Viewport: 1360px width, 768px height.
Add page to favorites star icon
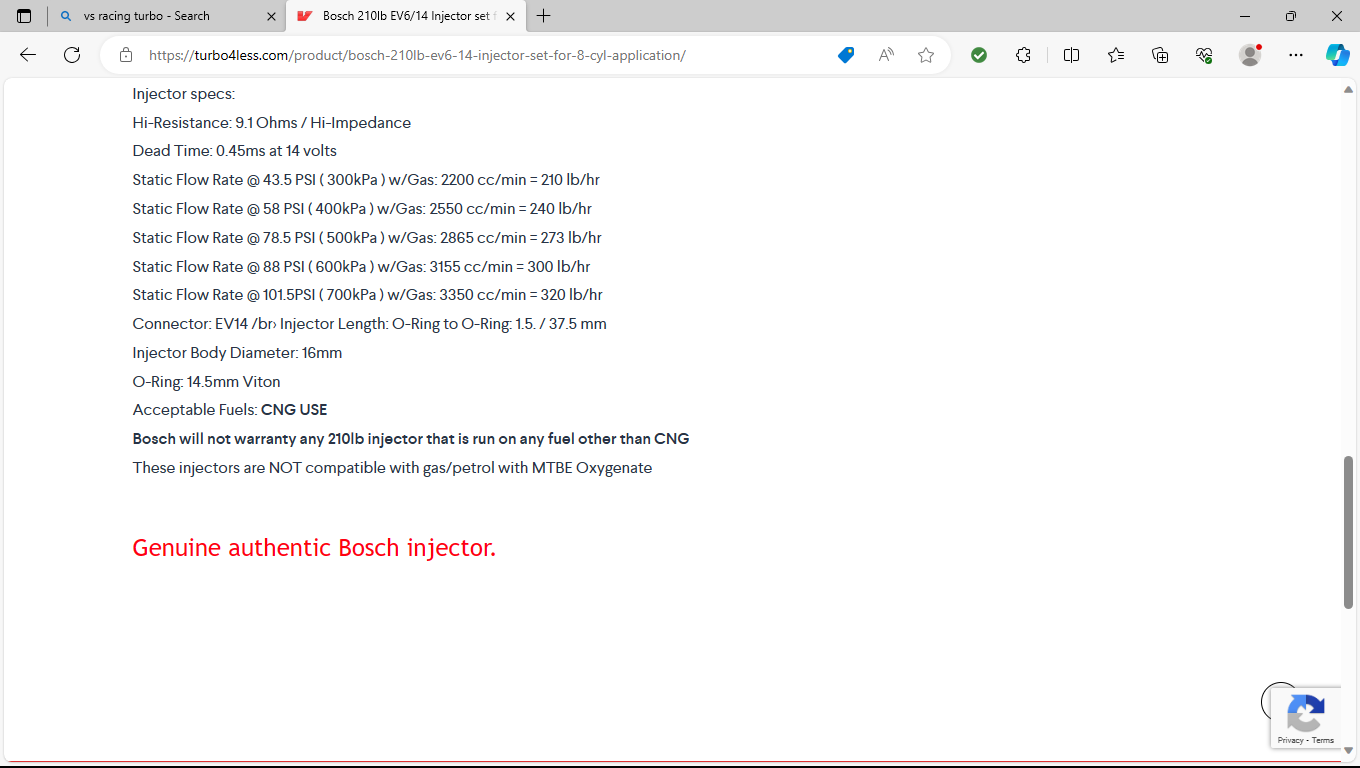926,55
